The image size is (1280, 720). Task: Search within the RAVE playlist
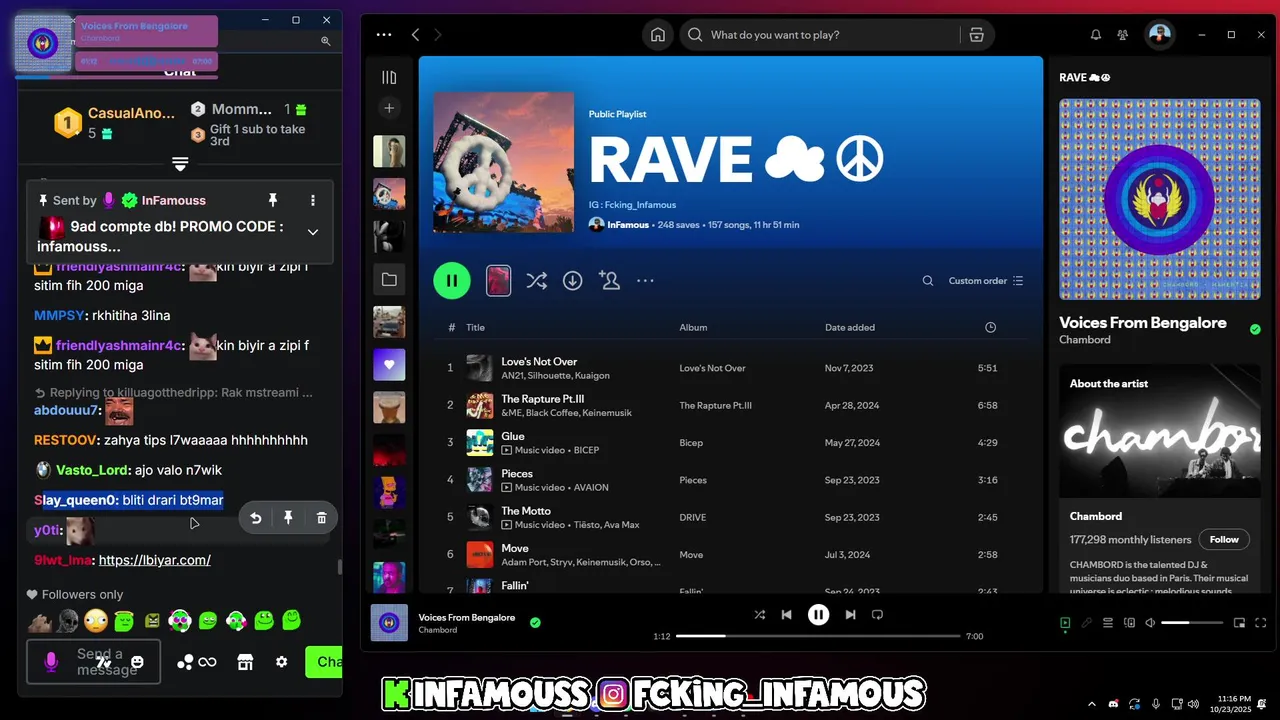point(928,281)
